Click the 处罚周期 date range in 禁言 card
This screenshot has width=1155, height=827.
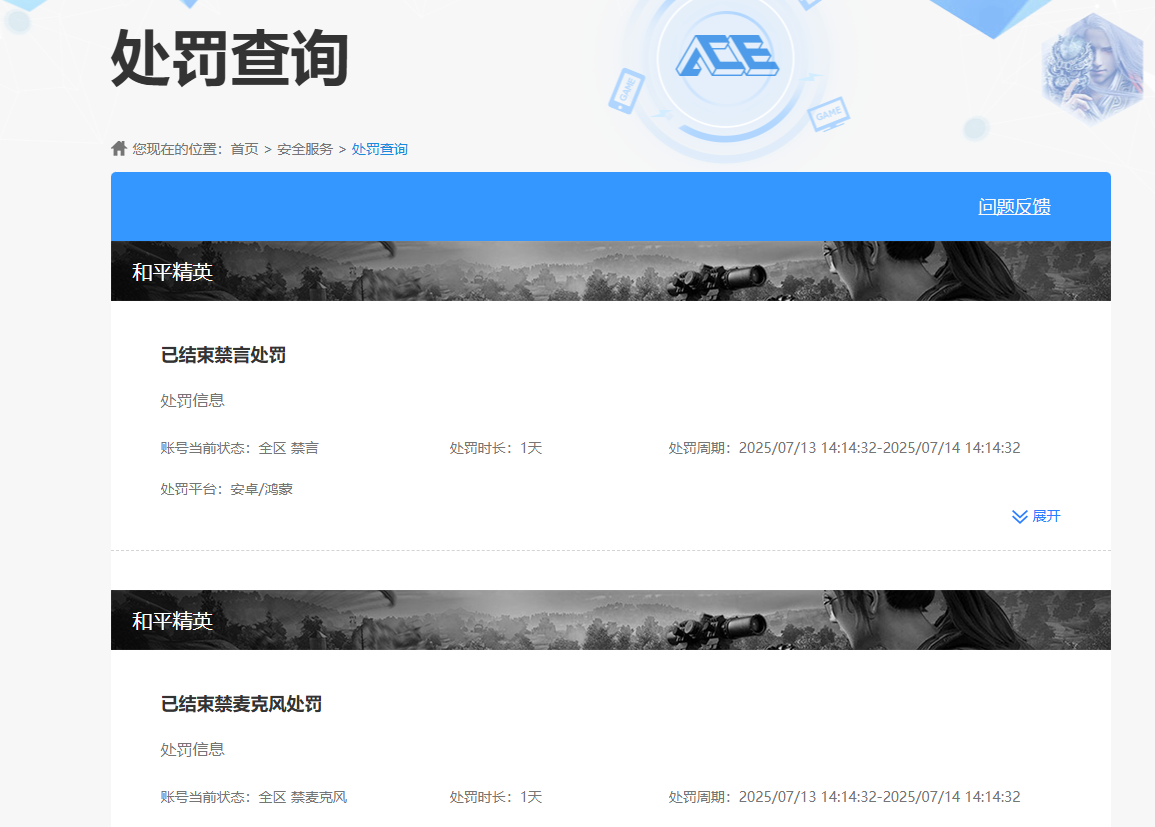pos(844,448)
